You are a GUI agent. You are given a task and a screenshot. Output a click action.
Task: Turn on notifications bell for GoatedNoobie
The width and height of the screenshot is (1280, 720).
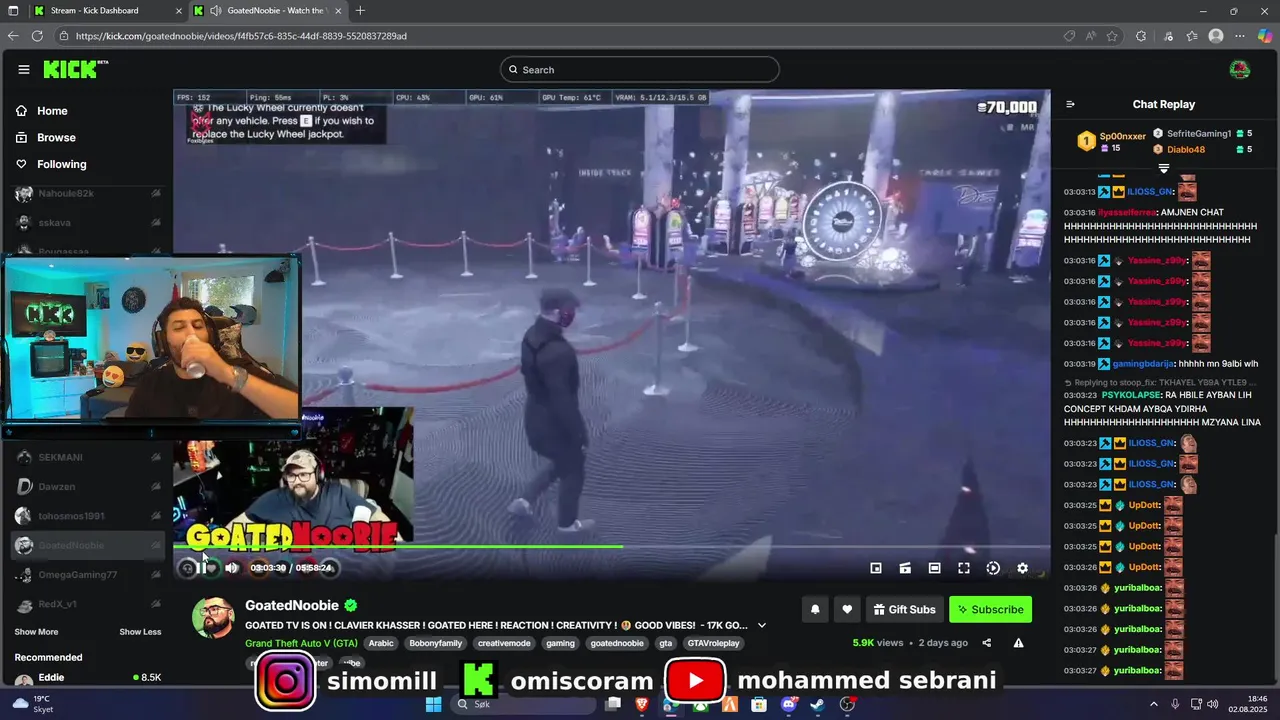pos(815,609)
